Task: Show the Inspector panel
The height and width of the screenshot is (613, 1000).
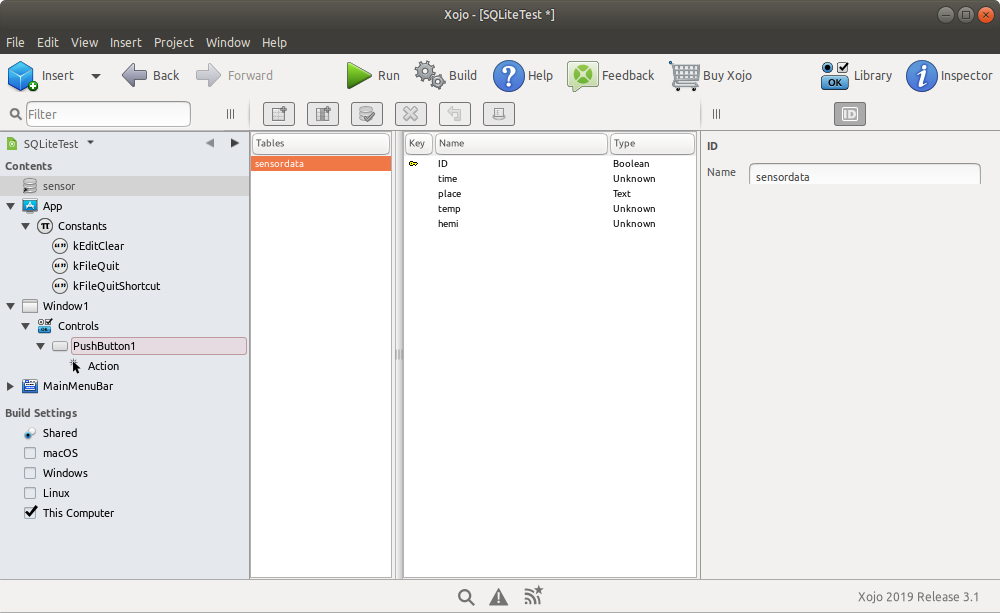Action: pos(950,76)
